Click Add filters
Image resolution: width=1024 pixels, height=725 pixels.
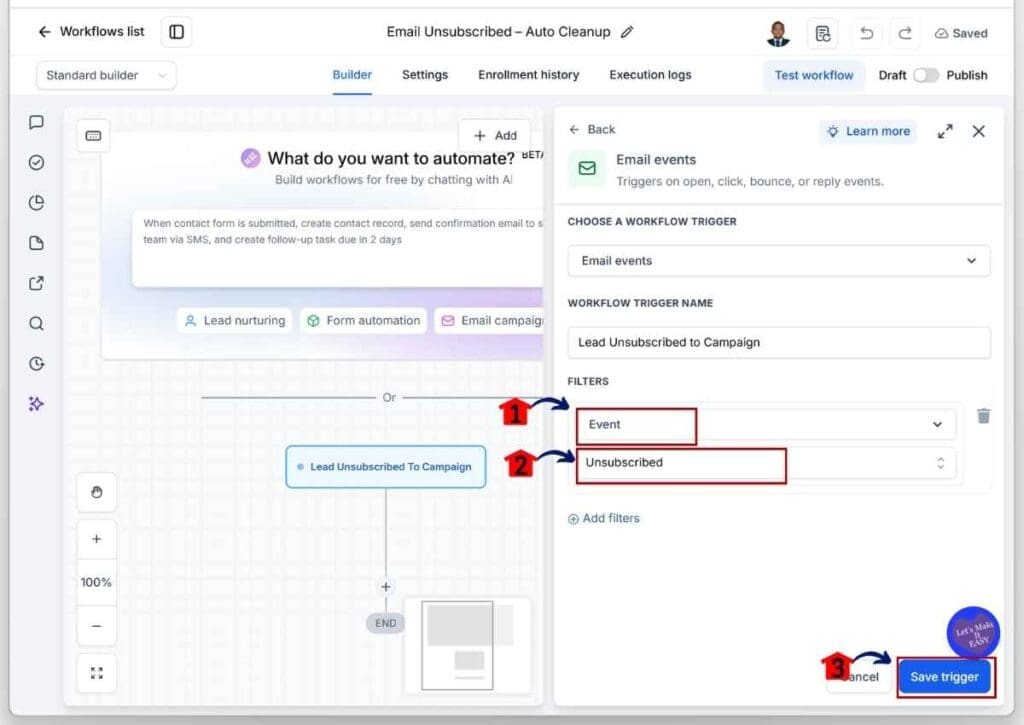603,519
